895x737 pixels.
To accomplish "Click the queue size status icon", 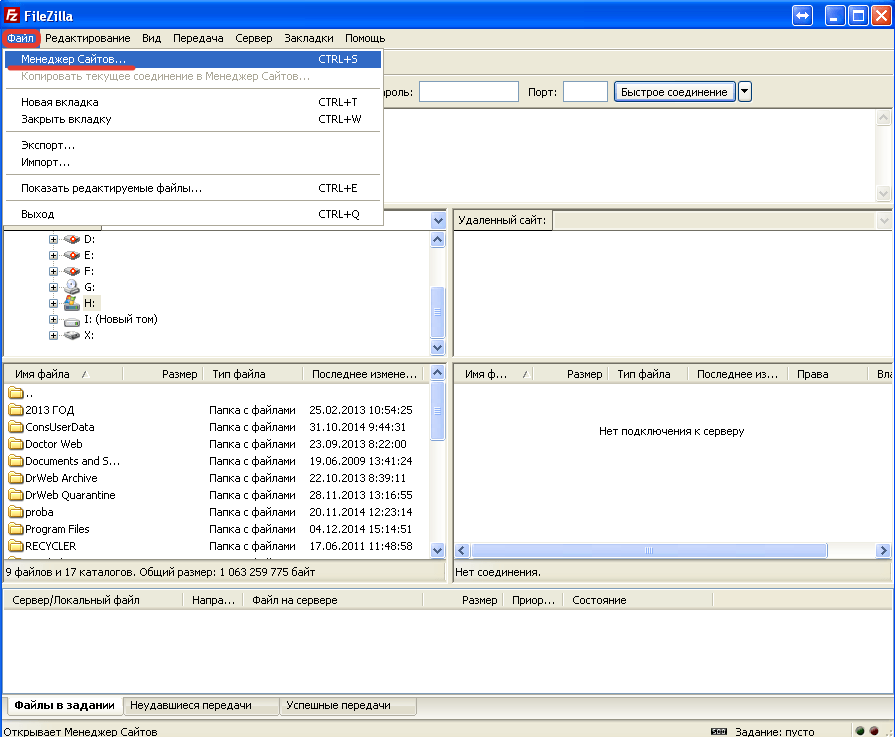I will pos(719,731).
